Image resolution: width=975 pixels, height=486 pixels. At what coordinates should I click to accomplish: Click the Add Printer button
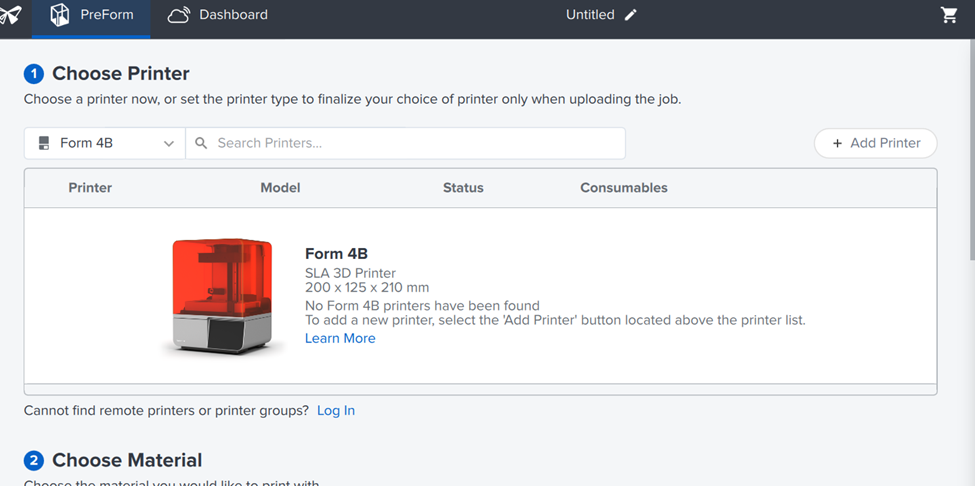876,143
